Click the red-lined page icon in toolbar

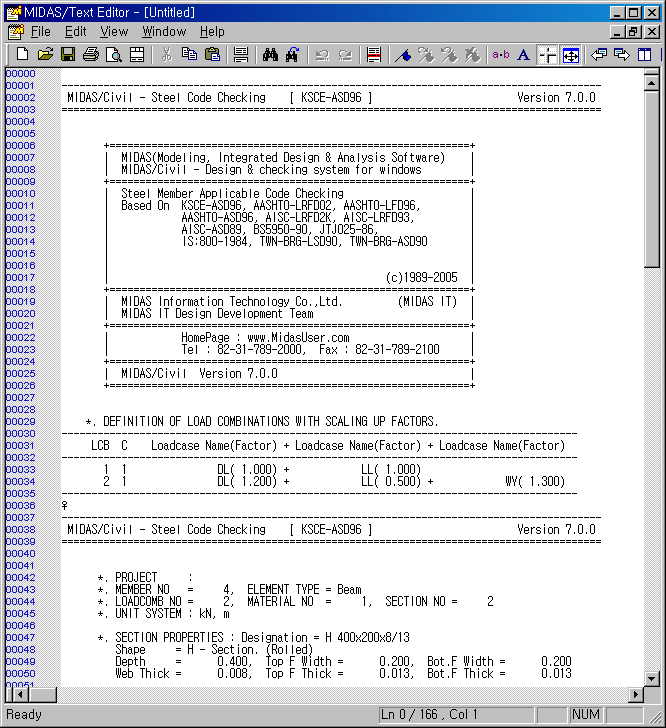pos(374,55)
